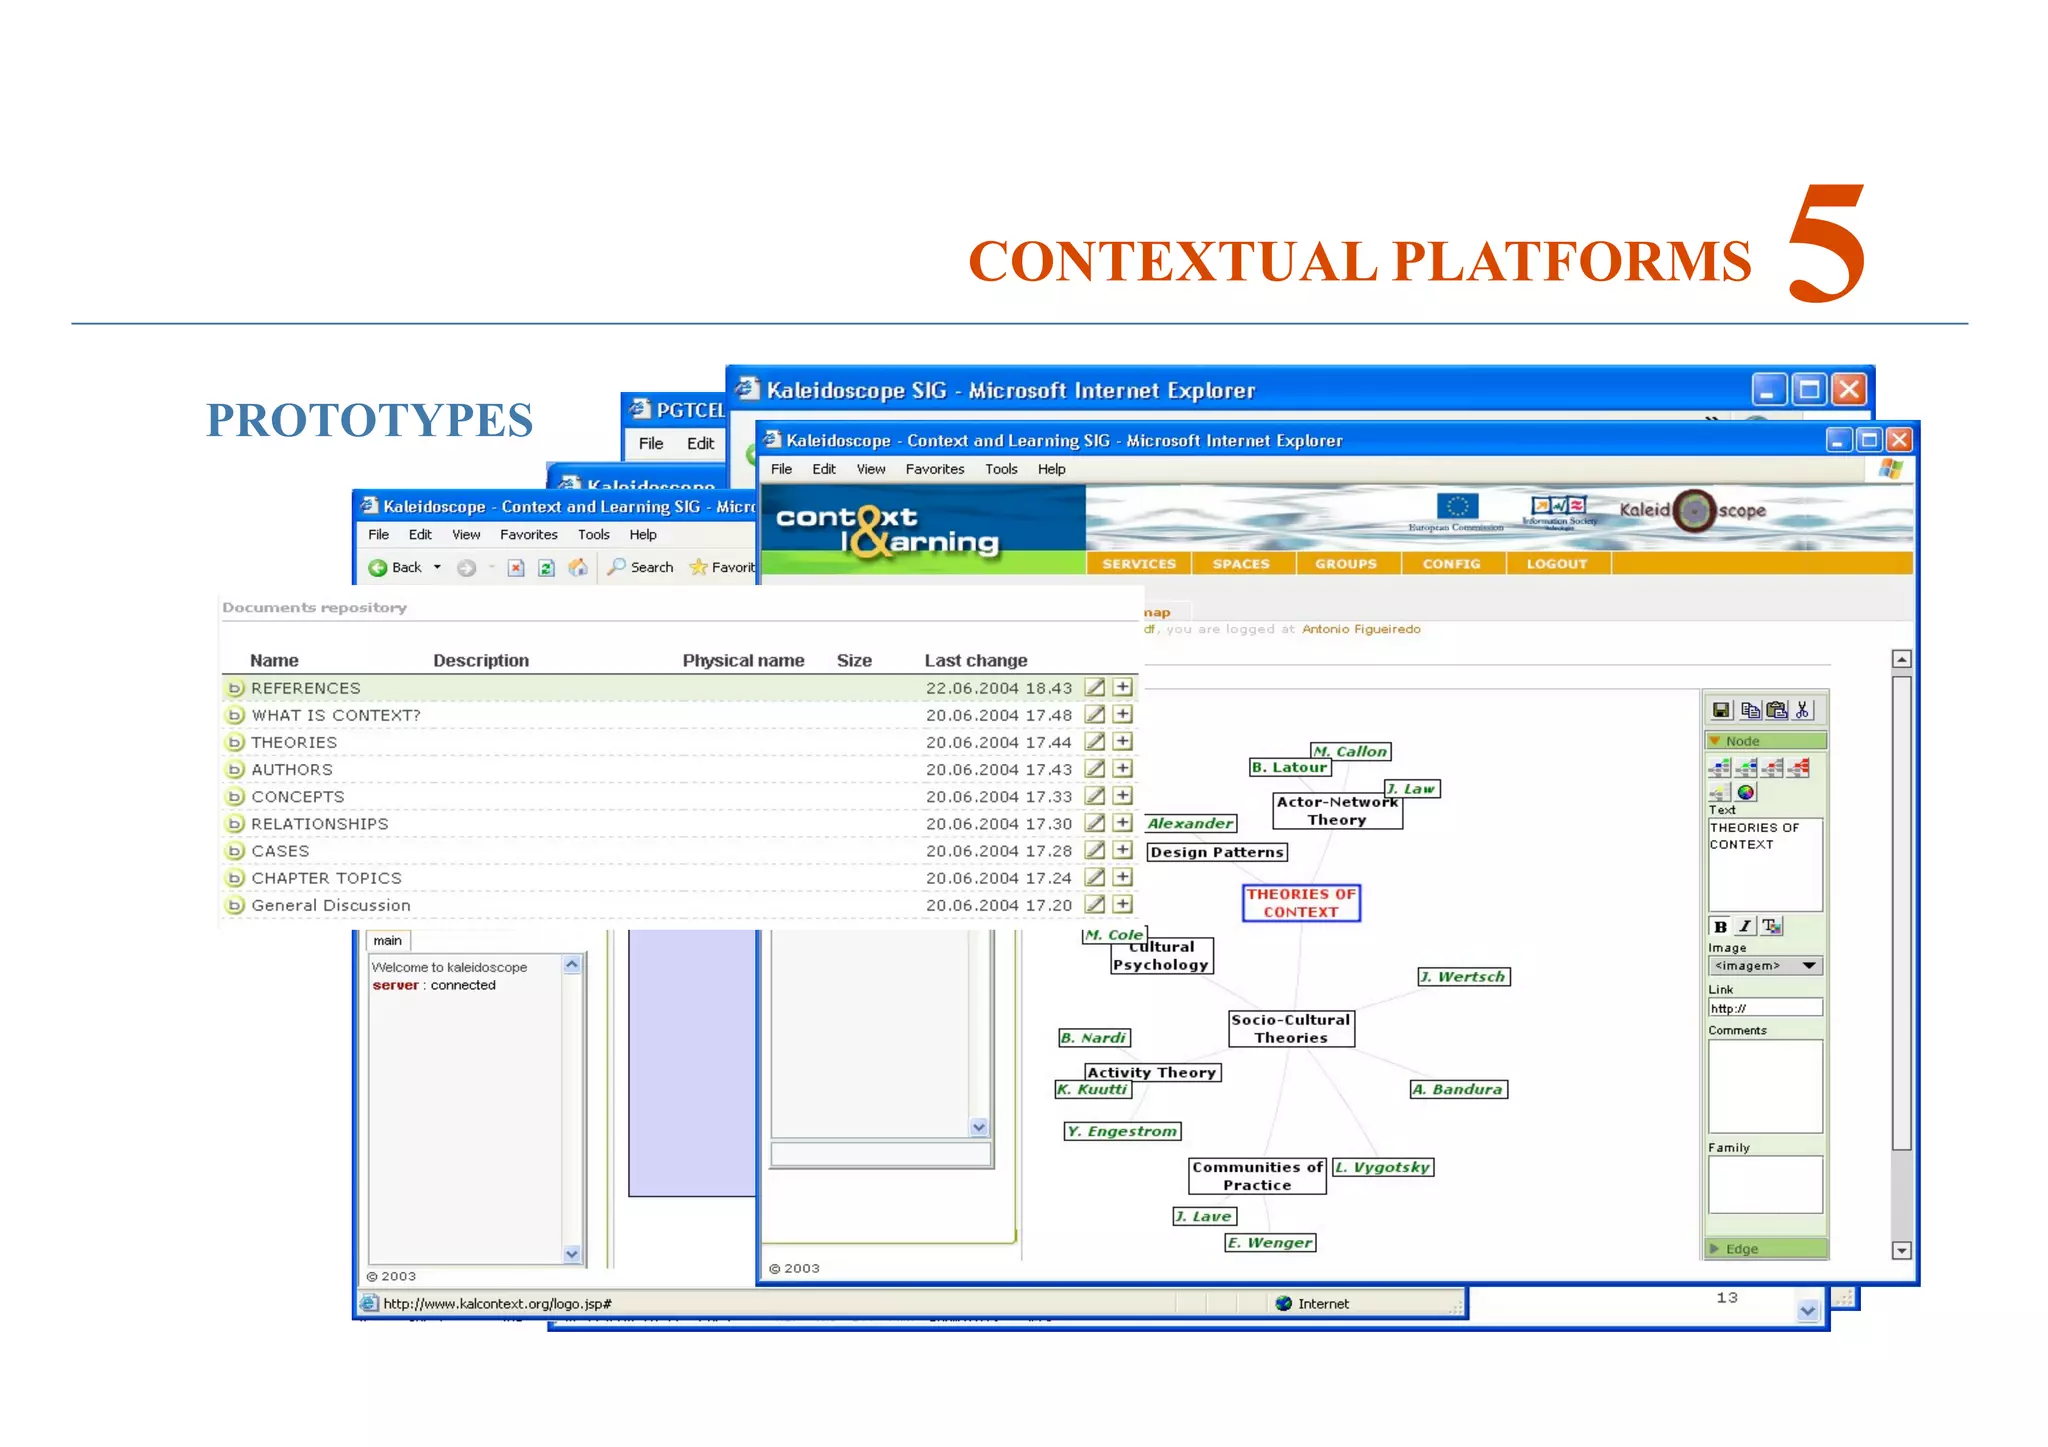Viewport: 2048px width, 1447px height.
Task: Click the plus icon on the THEORIES row
Action: click(x=1123, y=742)
